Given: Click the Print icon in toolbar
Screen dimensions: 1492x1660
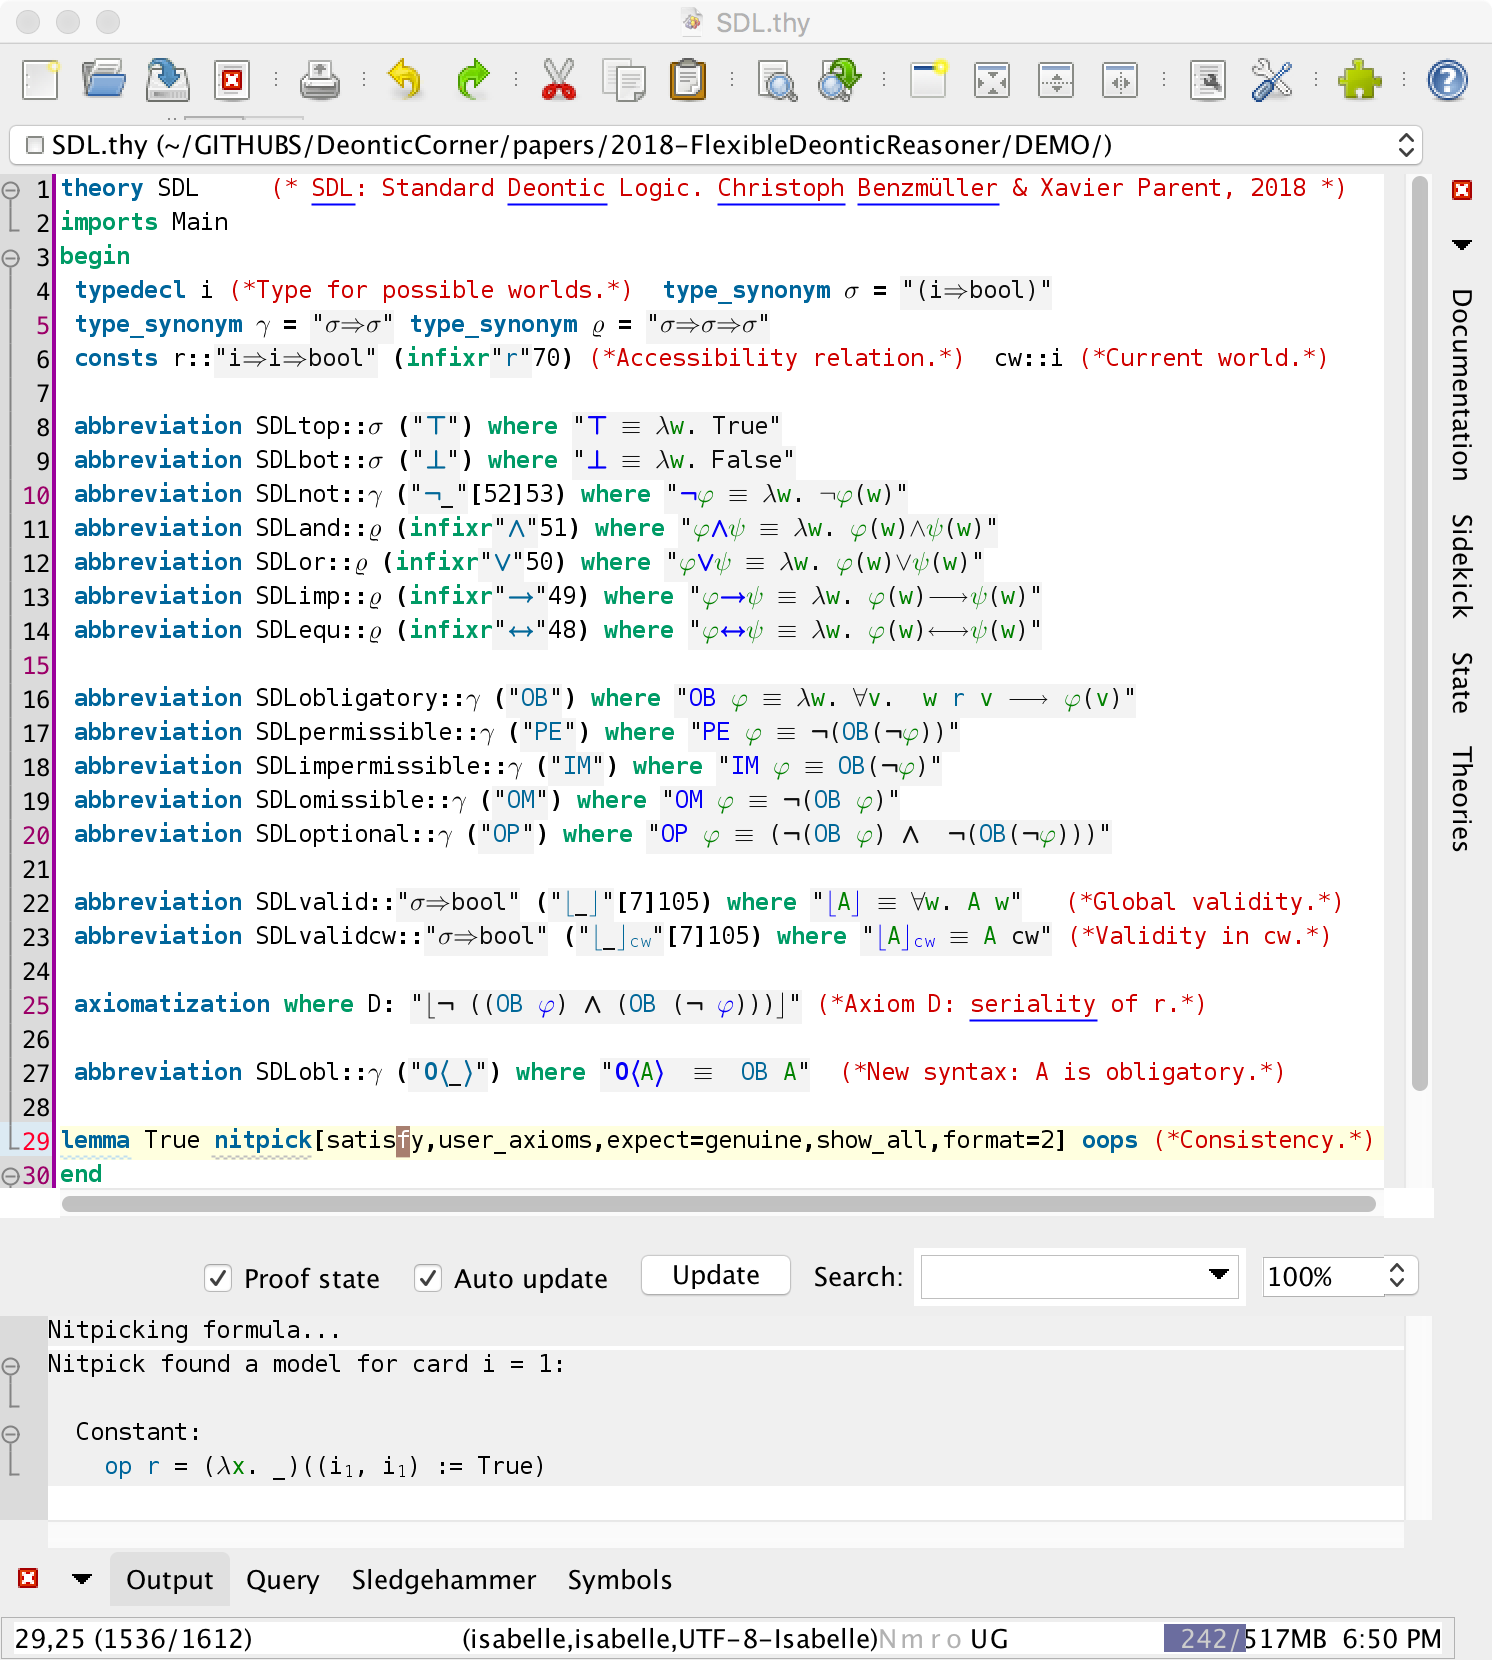Looking at the screenshot, I should [320, 80].
